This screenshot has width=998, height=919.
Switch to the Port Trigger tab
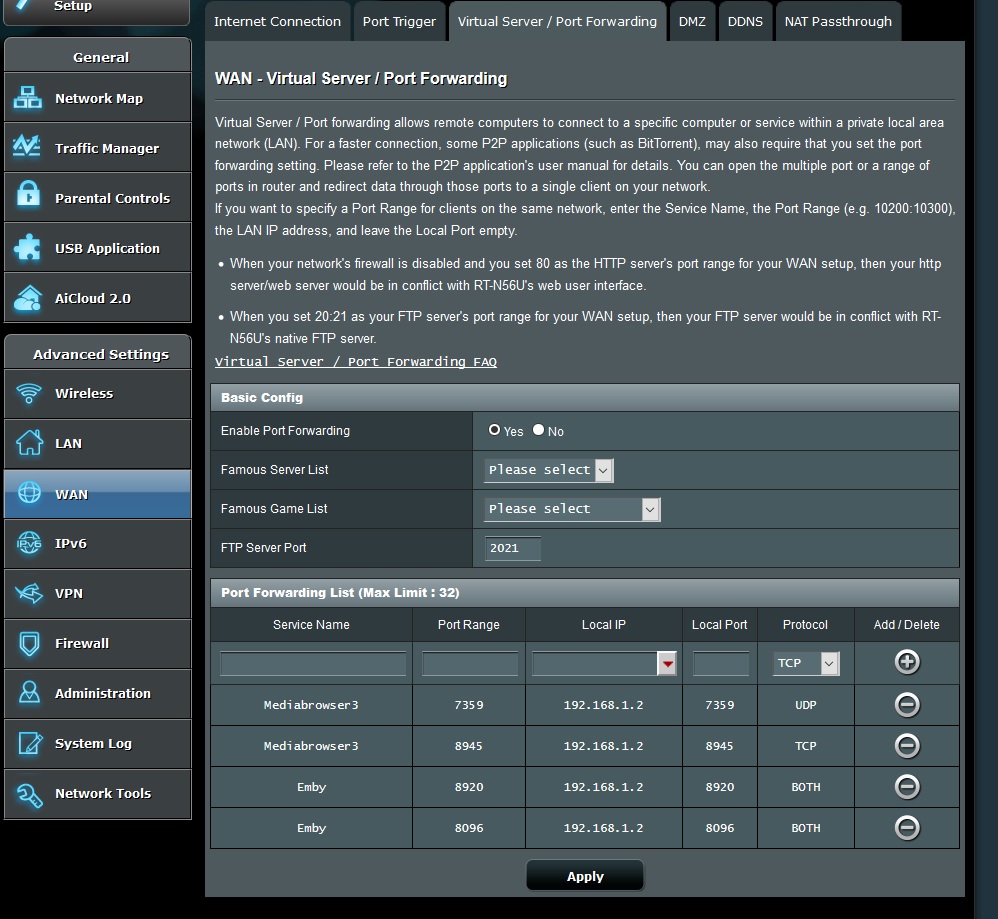399,21
